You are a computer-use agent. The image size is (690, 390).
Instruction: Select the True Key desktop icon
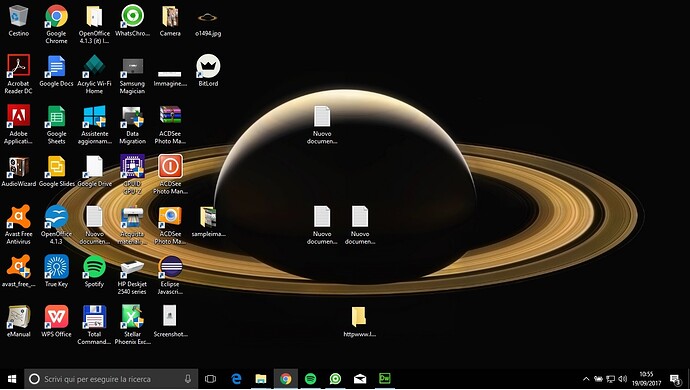56,272
